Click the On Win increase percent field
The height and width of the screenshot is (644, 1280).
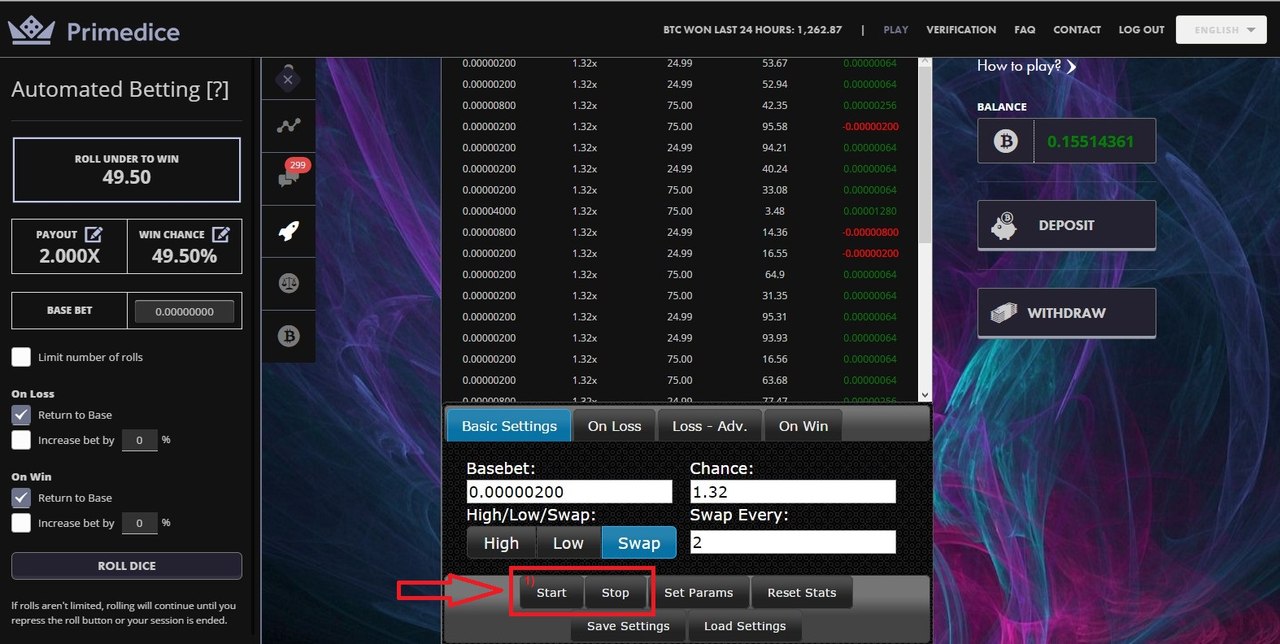[x=139, y=523]
